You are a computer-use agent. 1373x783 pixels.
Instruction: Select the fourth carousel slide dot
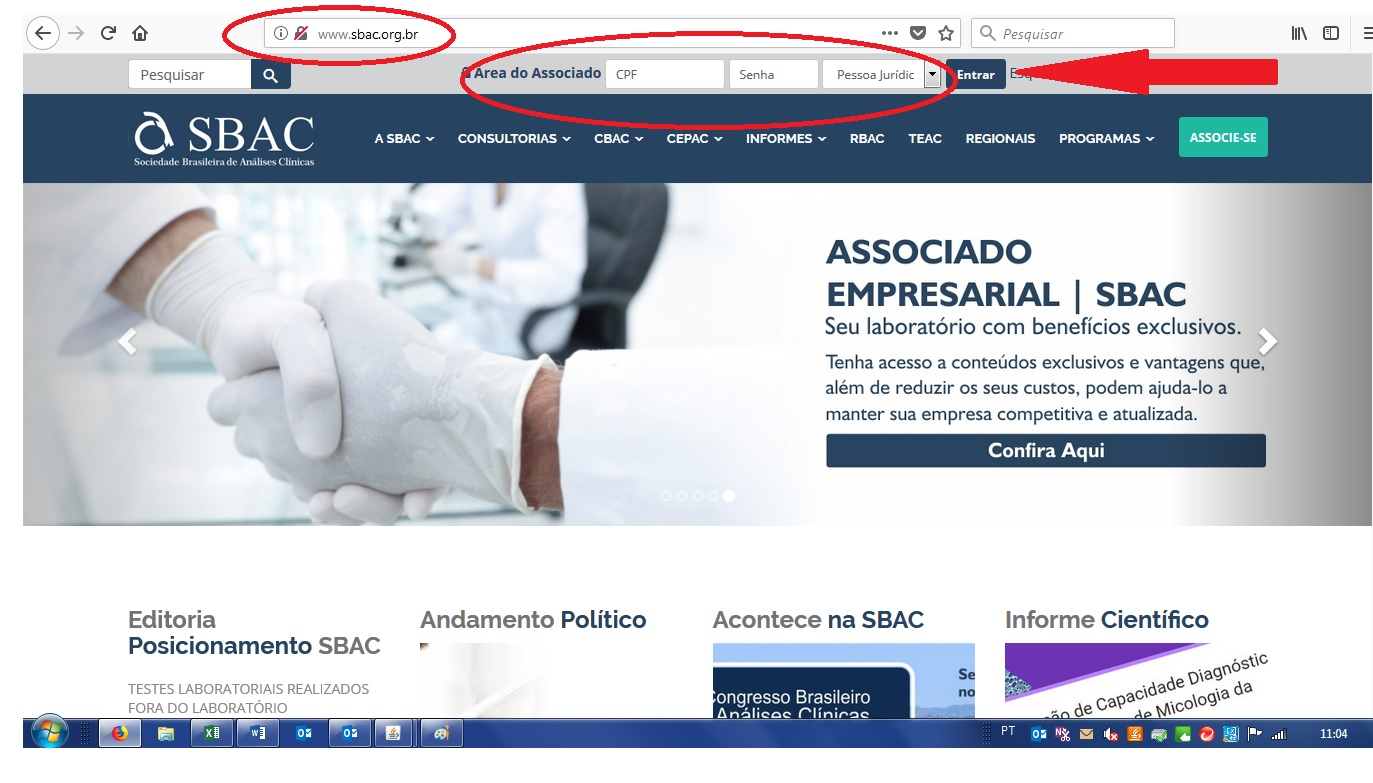click(x=713, y=495)
